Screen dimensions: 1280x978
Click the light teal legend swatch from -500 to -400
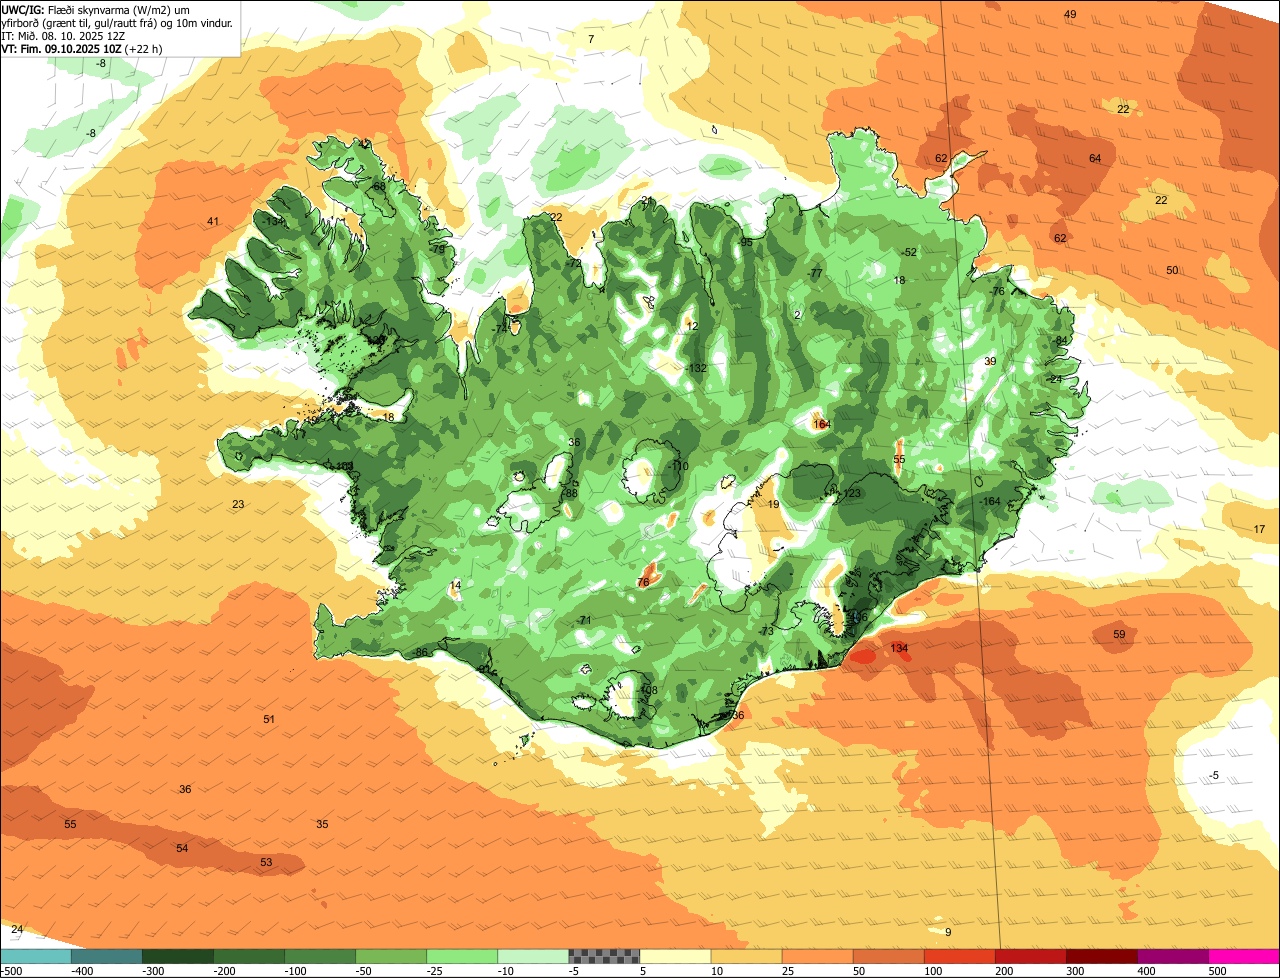[35, 956]
